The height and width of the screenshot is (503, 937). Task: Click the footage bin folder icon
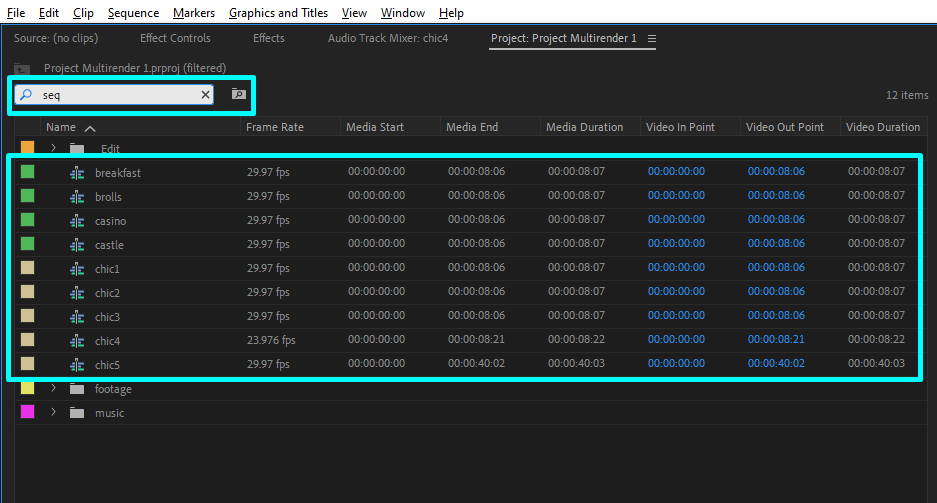(x=77, y=389)
